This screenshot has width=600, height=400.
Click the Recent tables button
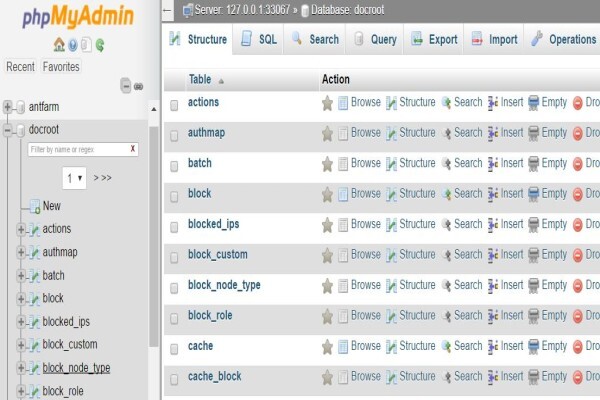pos(21,67)
